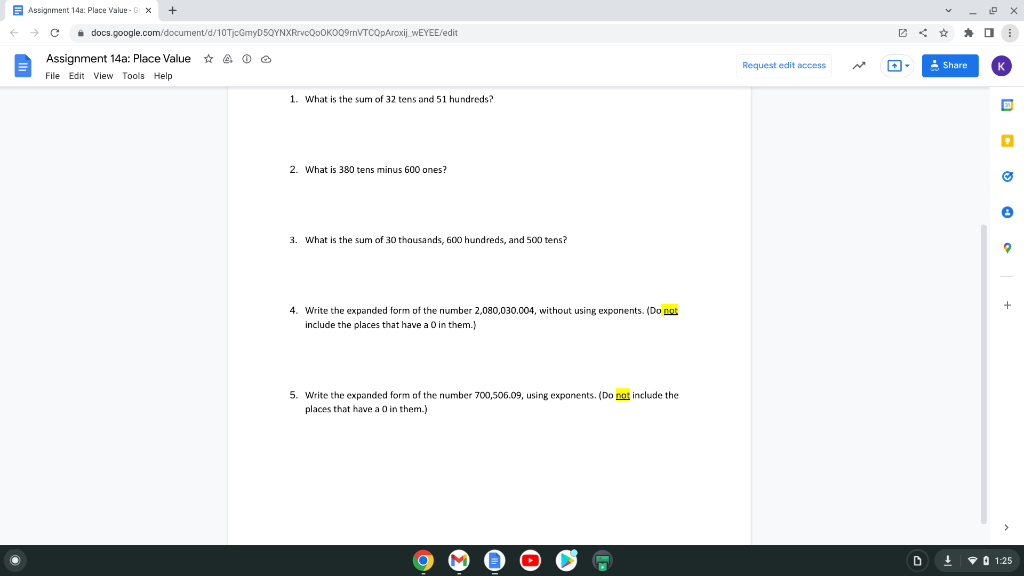1024x576 pixels.
Task: Bookmark this page with the star
Action: 944,33
